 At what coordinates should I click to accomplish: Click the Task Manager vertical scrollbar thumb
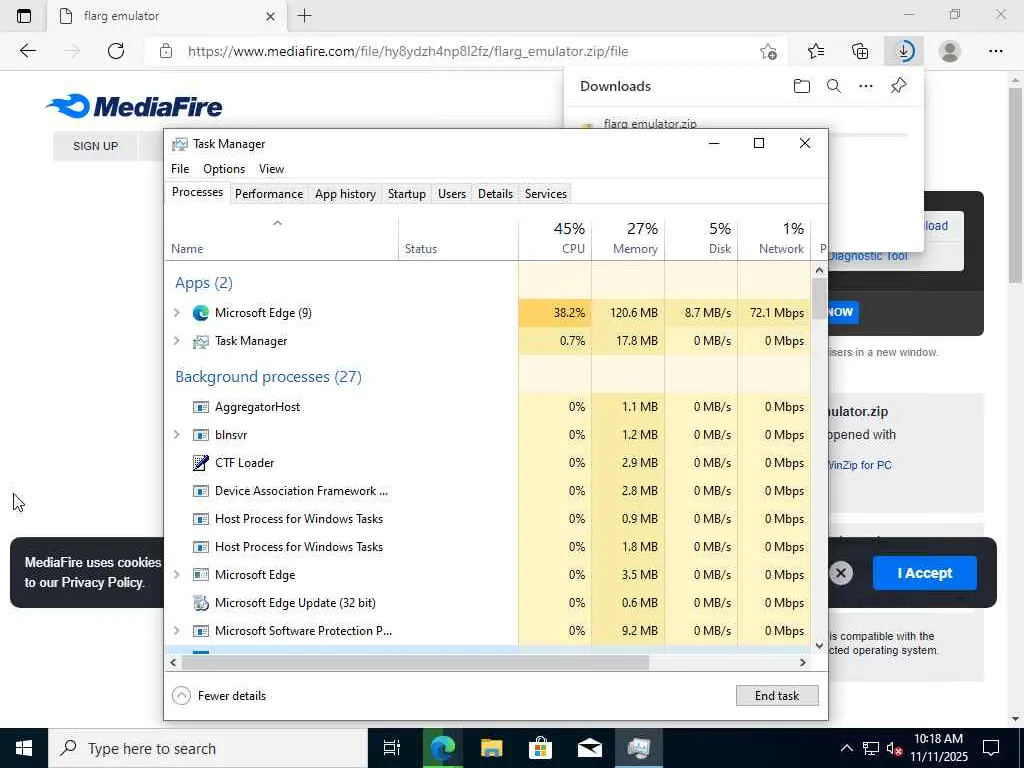[x=819, y=298]
